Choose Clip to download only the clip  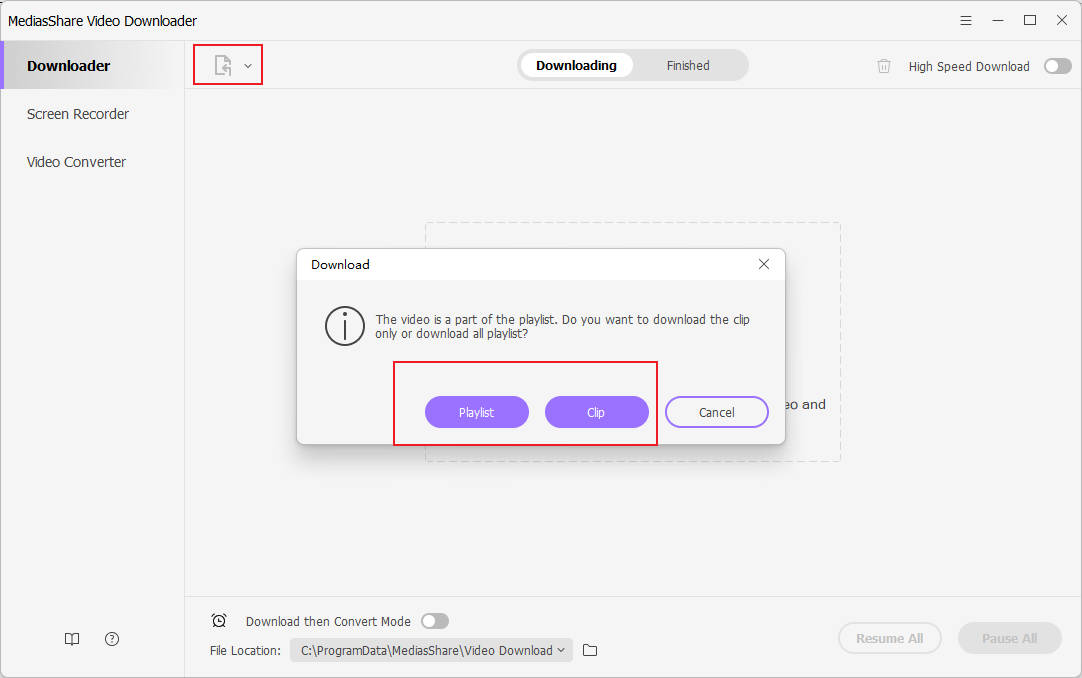click(597, 412)
